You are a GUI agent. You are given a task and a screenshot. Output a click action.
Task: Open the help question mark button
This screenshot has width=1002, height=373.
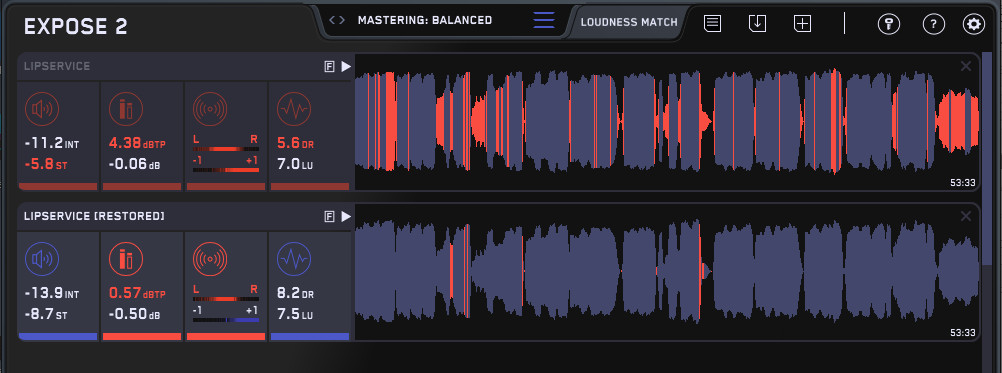(934, 25)
